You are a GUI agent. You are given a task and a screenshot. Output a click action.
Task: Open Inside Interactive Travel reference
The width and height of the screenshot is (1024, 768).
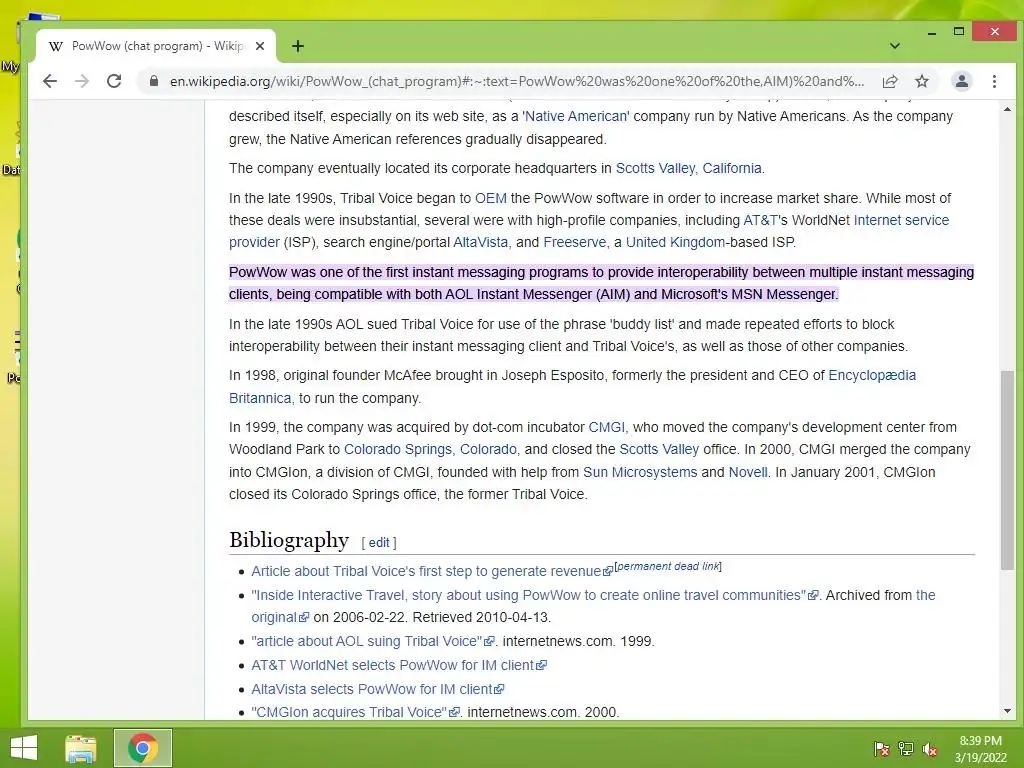point(534,595)
